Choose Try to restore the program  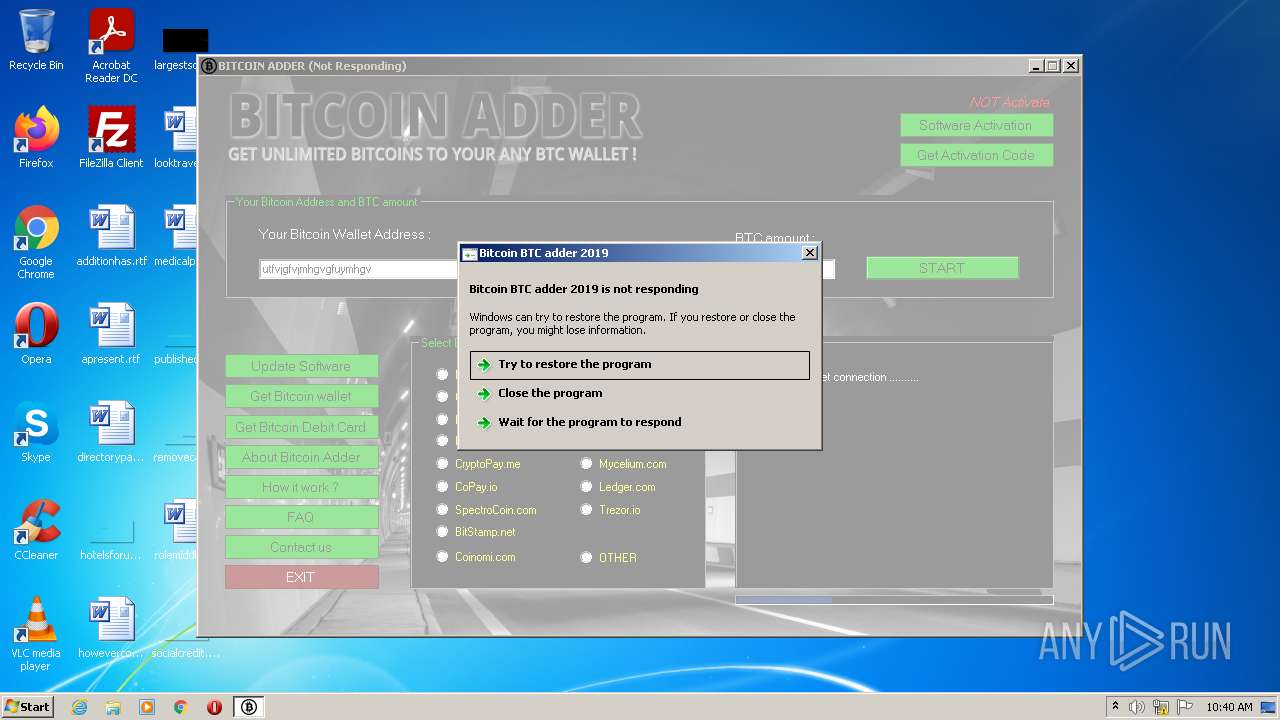pyautogui.click(x=640, y=365)
